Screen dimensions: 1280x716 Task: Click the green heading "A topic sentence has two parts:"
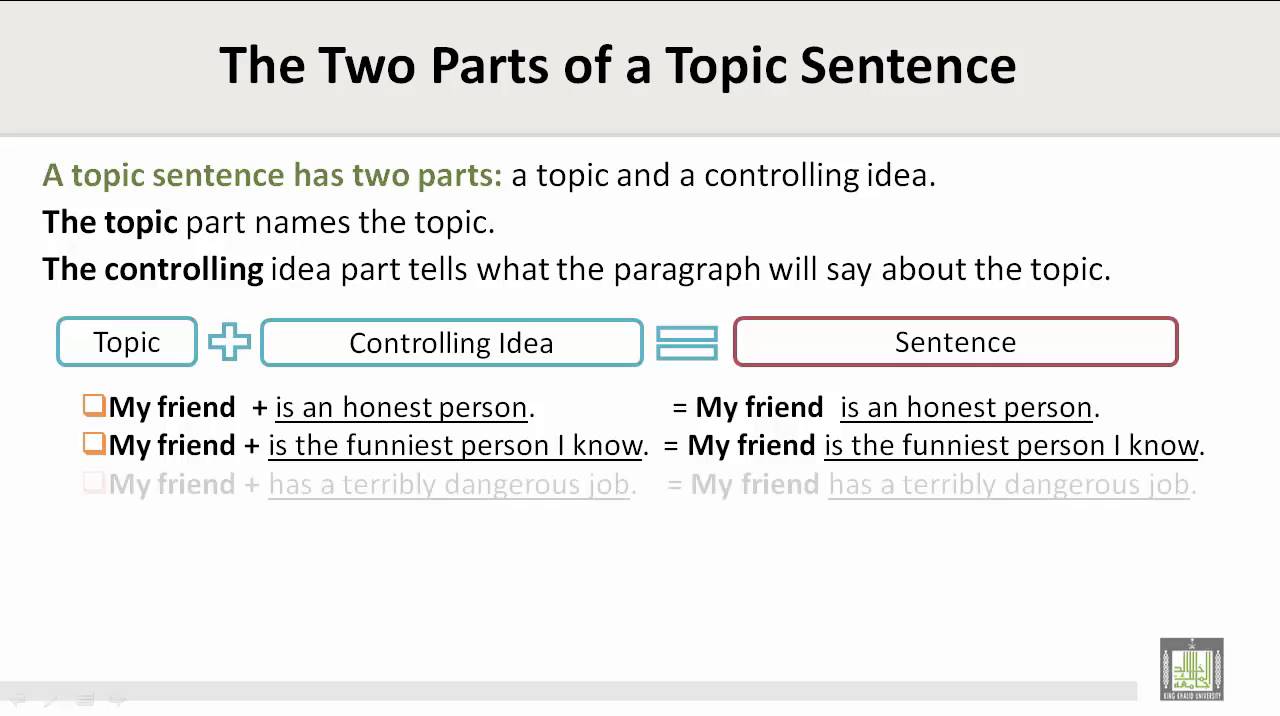coord(272,176)
